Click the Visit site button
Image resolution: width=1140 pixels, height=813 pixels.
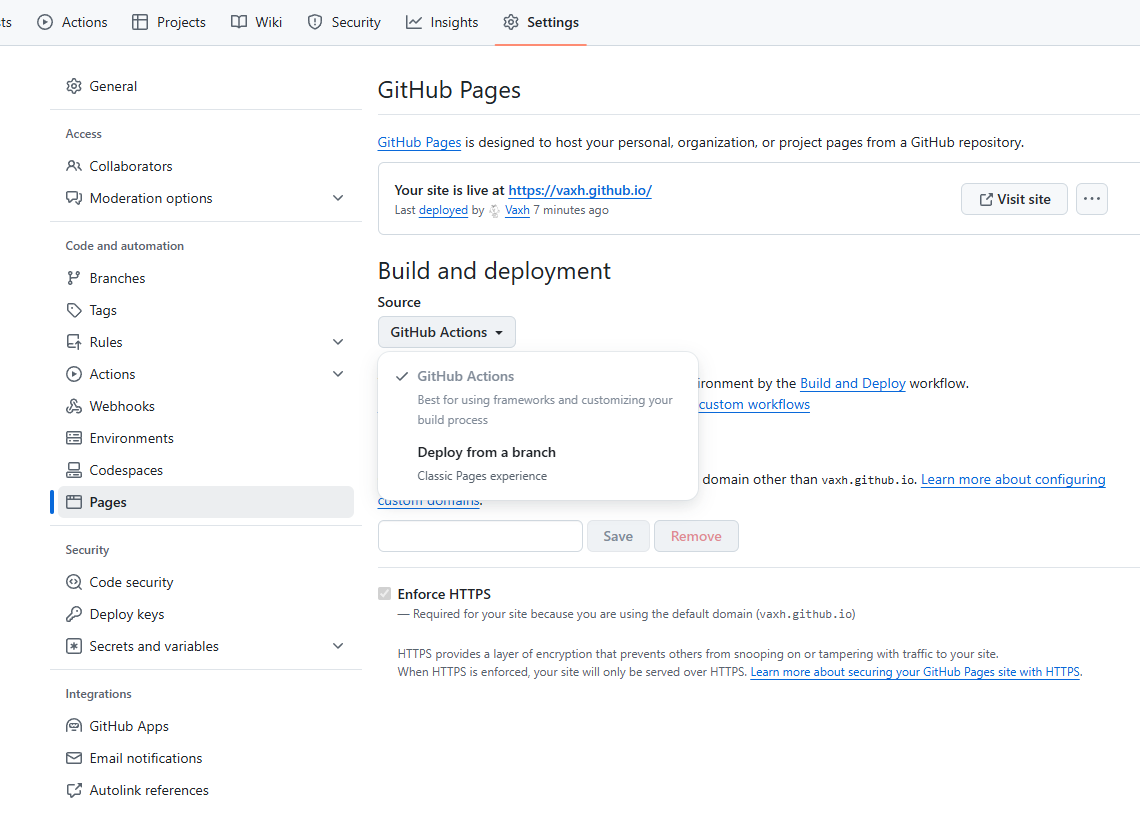pos(1014,199)
